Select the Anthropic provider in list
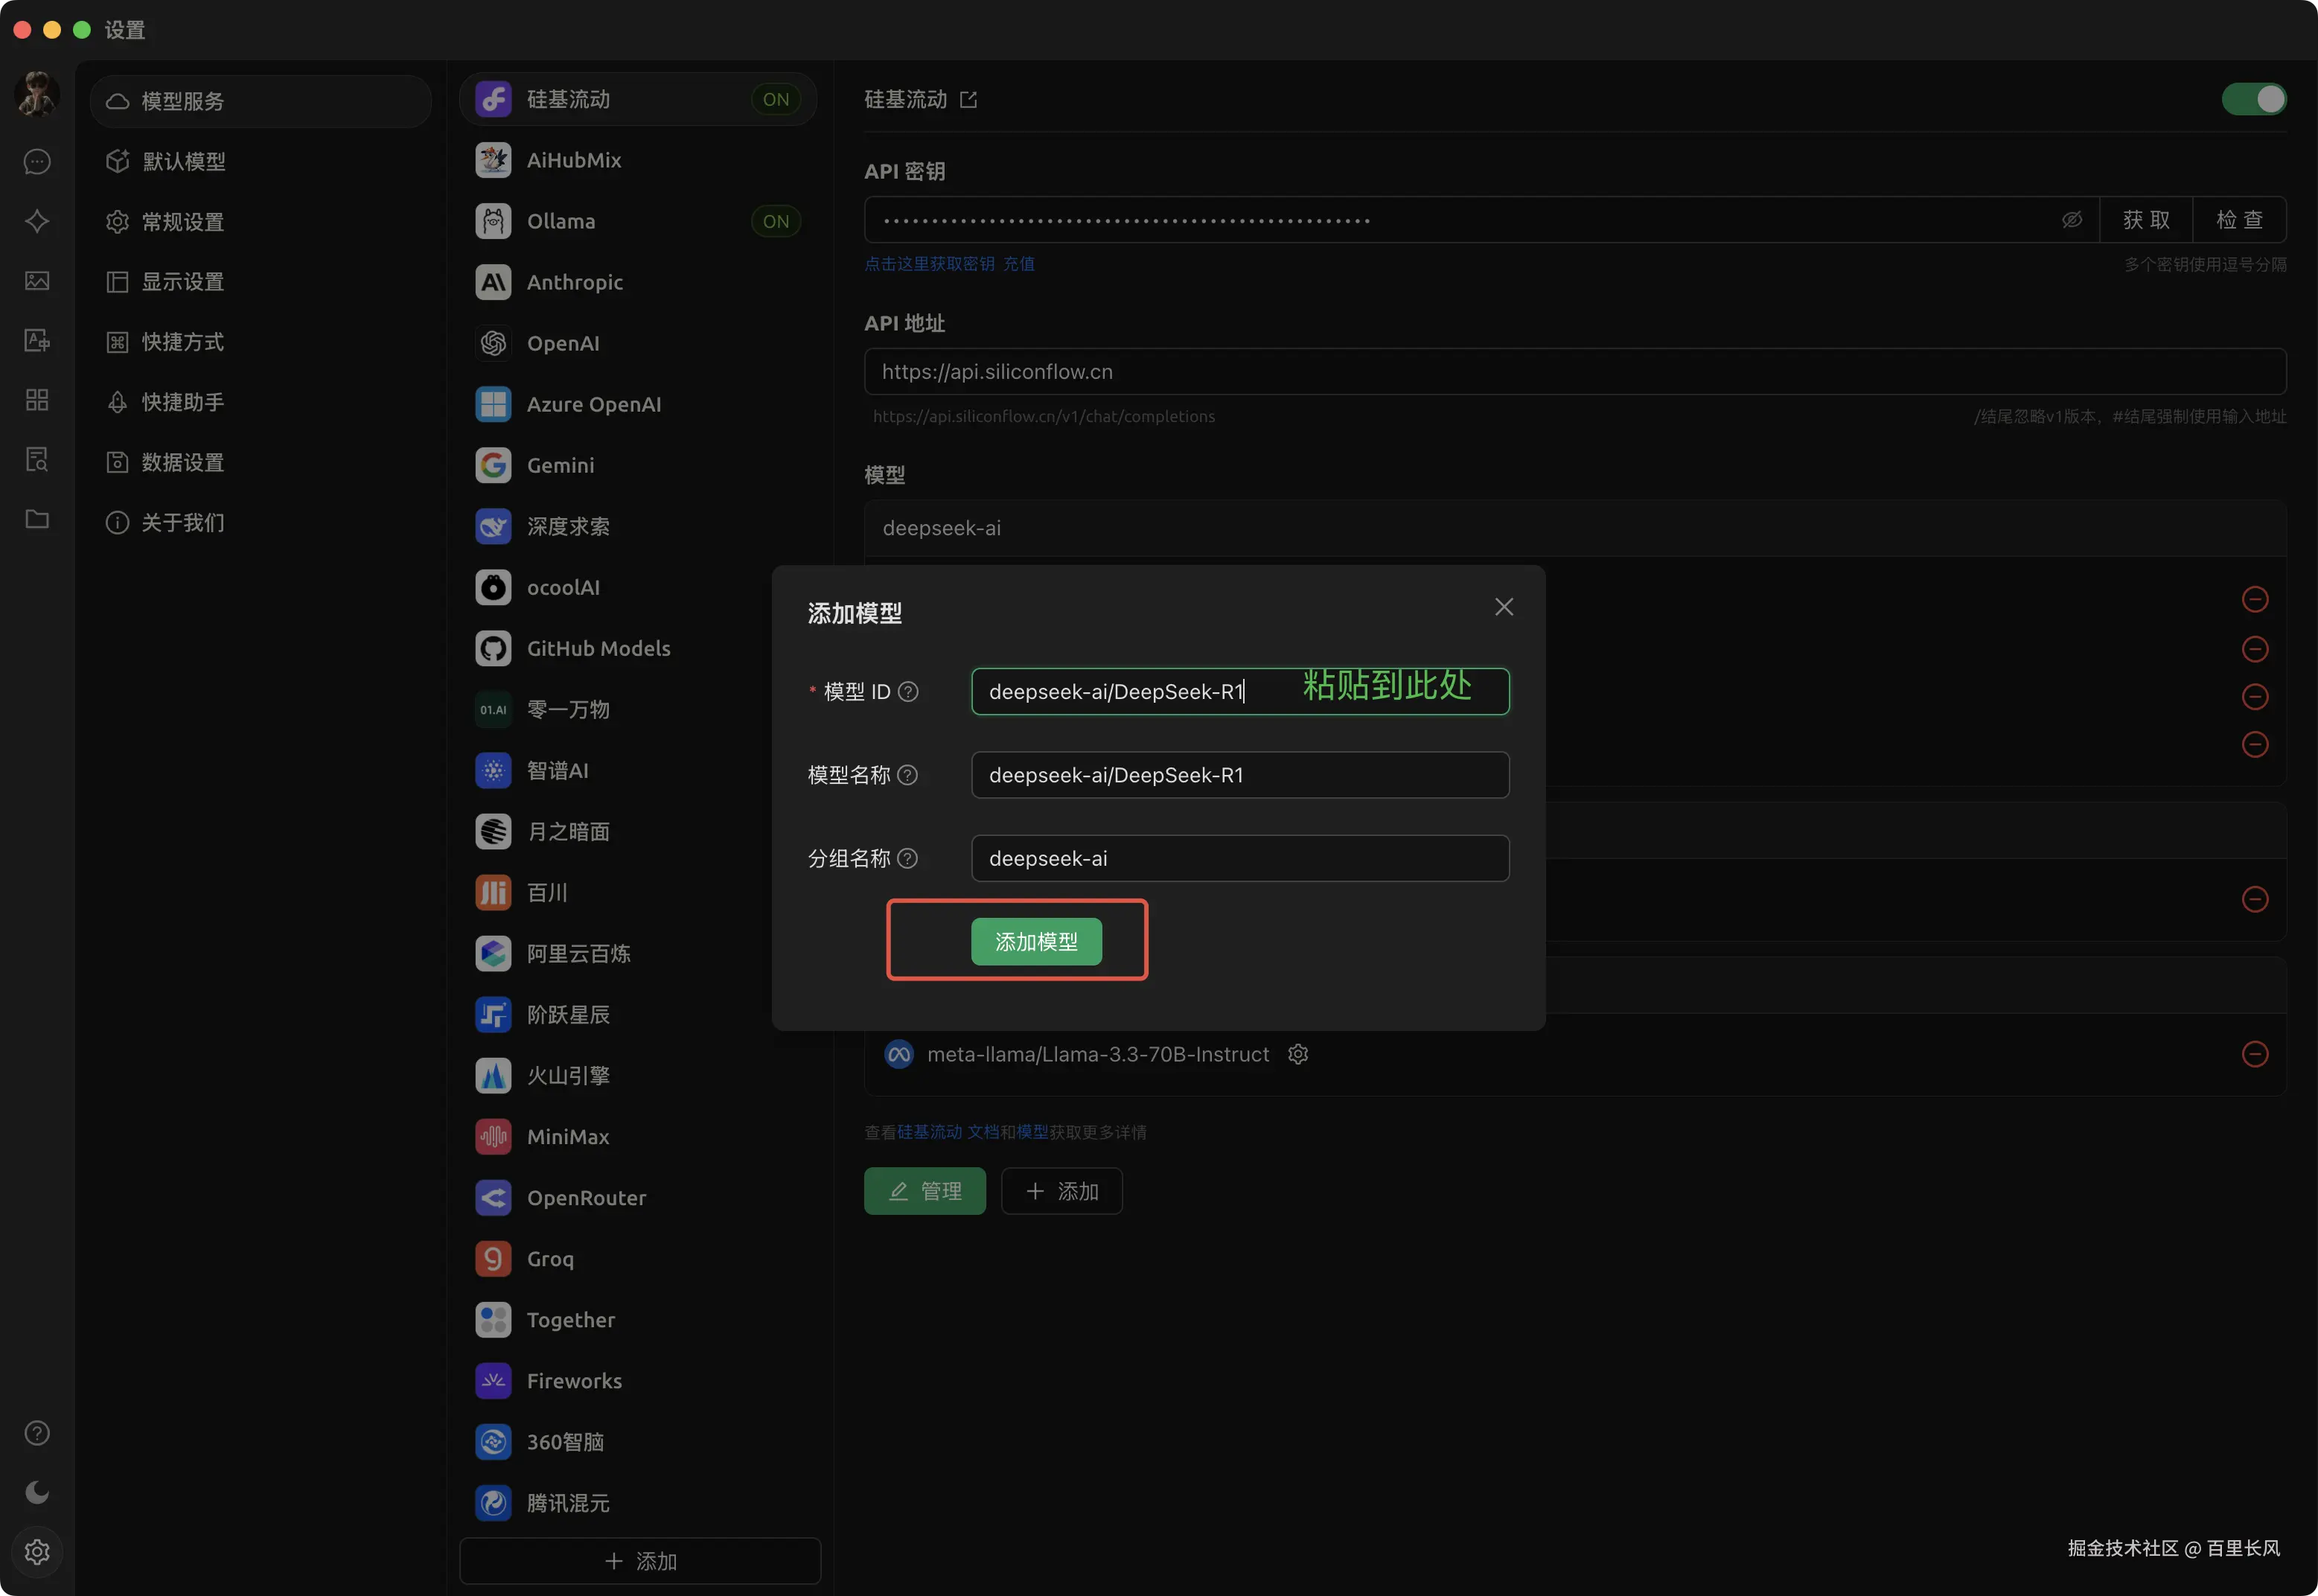The width and height of the screenshot is (2318, 1596). (575, 283)
